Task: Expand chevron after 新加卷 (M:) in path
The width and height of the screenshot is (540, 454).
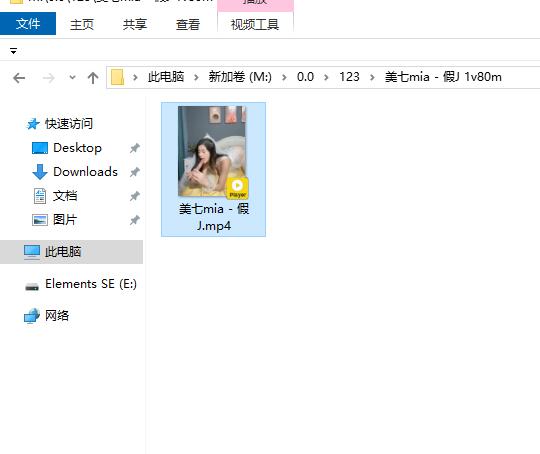Action: coord(284,77)
